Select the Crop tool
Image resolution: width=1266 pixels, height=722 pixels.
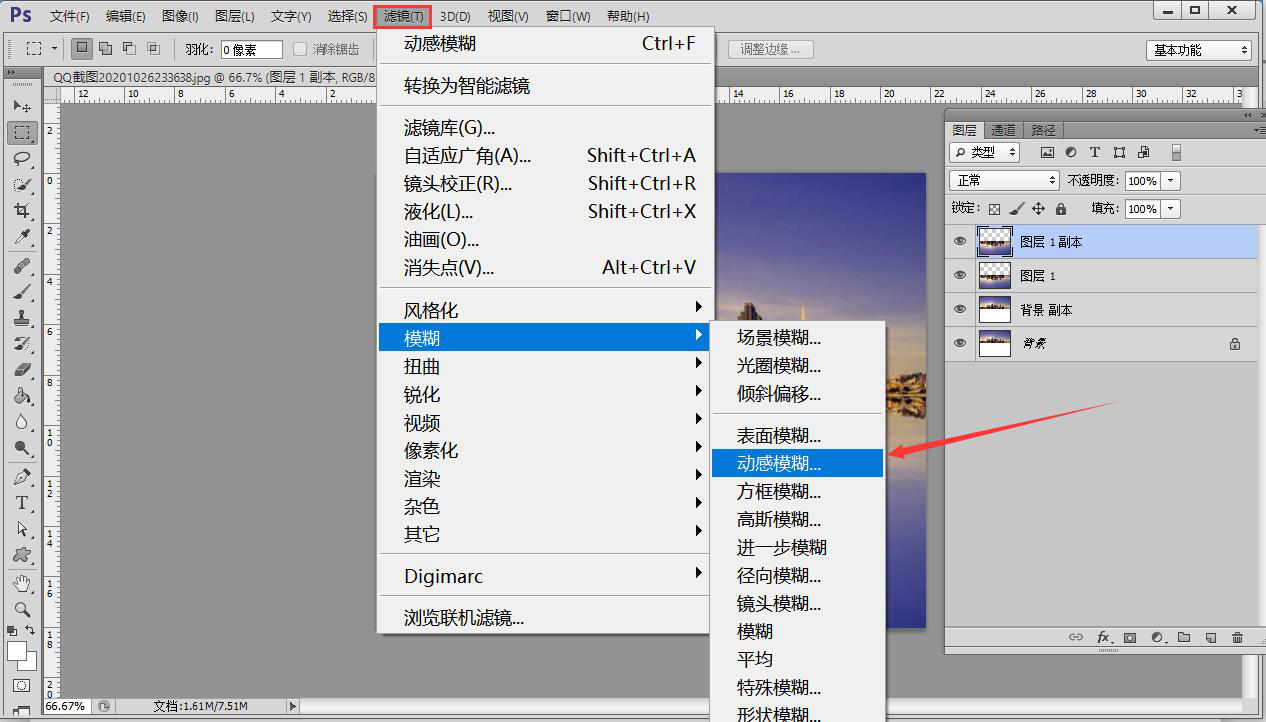coord(22,211)
